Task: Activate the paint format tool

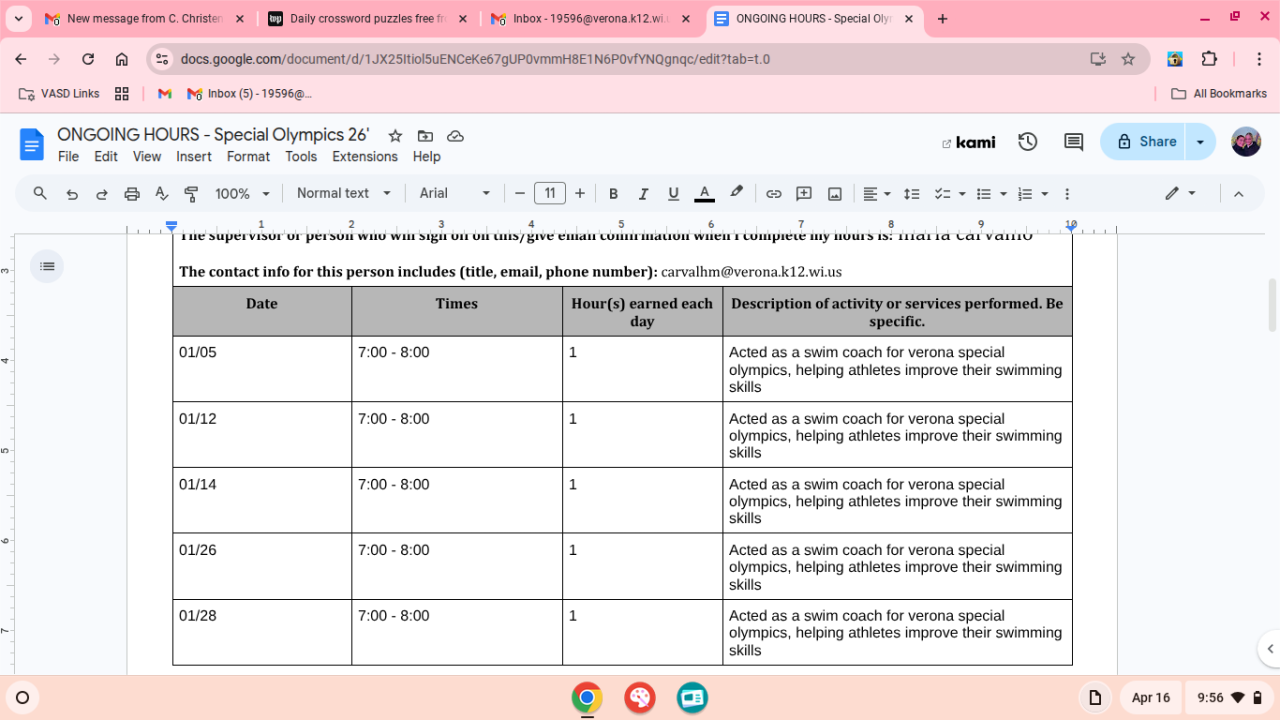Action: point(191,194)
